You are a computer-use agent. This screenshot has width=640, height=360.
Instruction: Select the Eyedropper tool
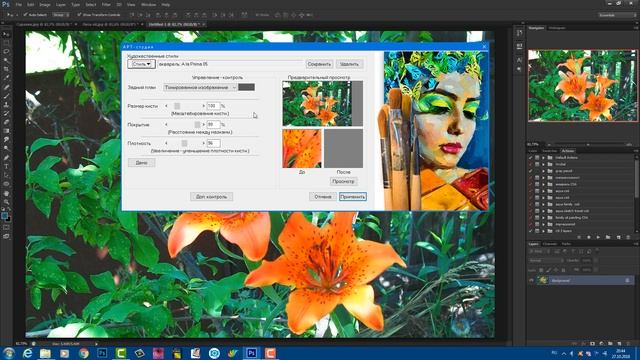(x=6, y=78)
